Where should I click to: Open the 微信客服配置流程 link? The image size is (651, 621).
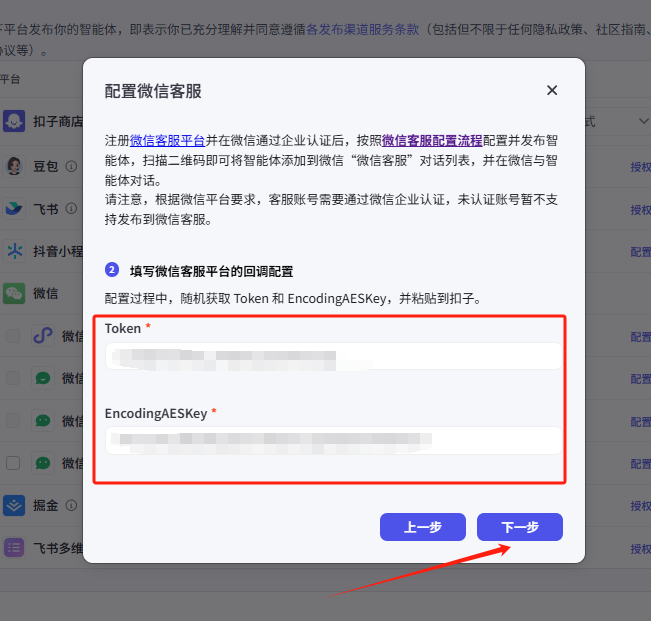(432, 141)
